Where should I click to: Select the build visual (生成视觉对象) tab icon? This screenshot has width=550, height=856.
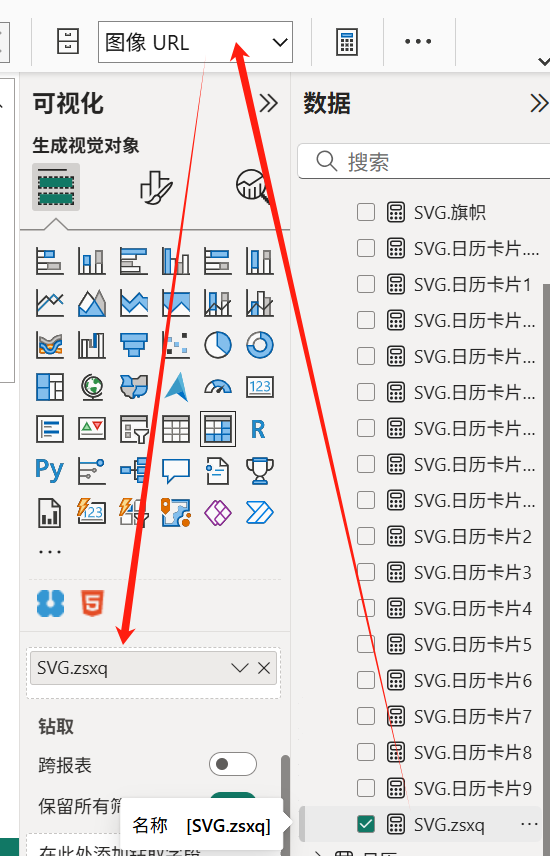(x=56, y=187)
